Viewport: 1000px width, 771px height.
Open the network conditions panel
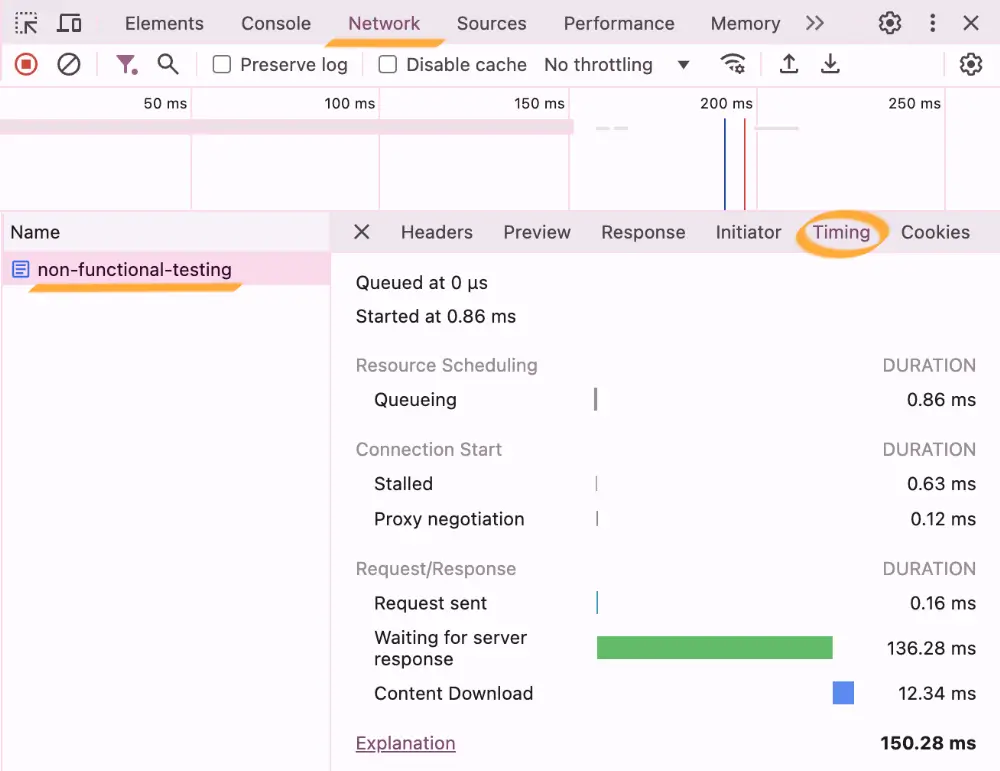tap(733, 64)
